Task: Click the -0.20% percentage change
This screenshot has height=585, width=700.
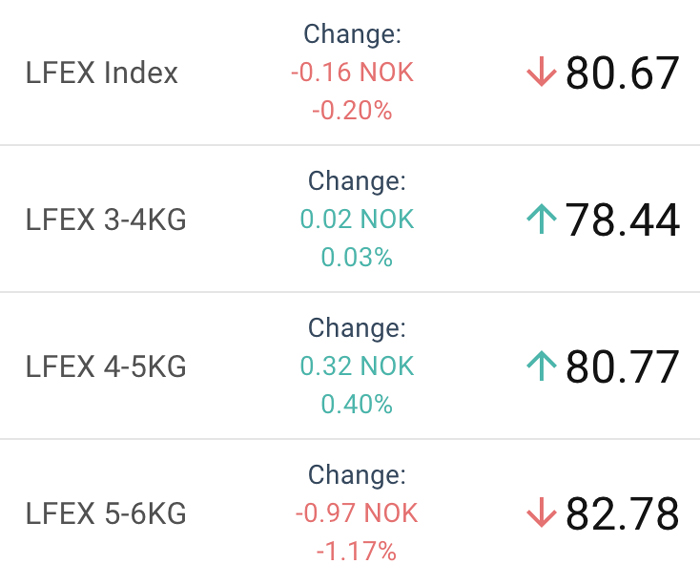Action: tap(352, 110)
